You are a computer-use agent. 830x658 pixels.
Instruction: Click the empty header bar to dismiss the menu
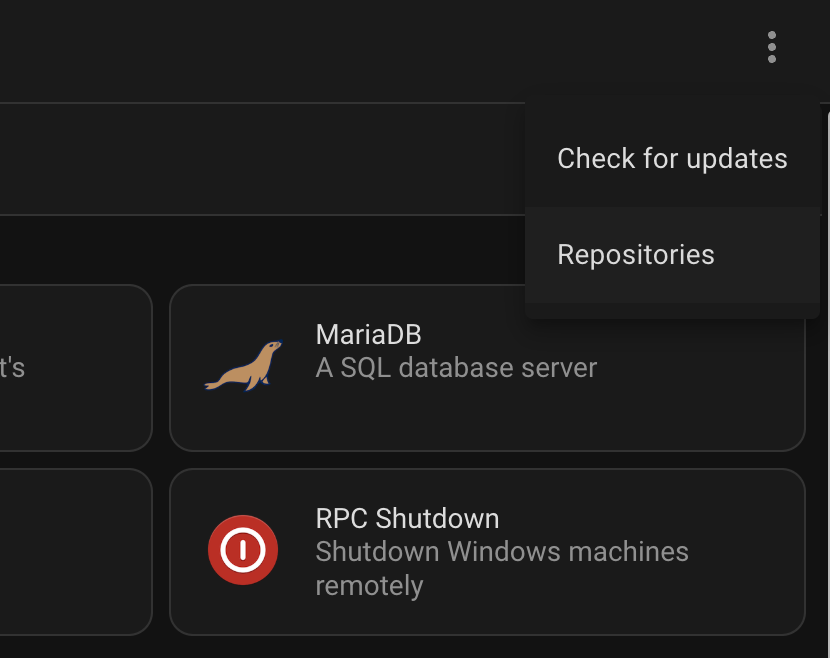[x=371, y=50]
